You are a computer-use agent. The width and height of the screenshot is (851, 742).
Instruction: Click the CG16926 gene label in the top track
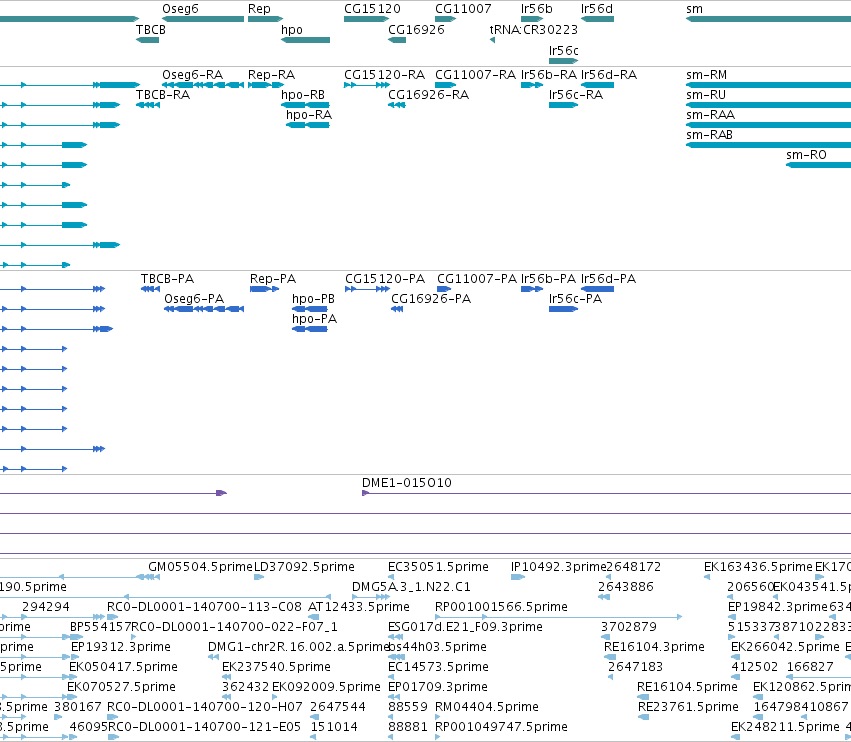tap(416, 29)
